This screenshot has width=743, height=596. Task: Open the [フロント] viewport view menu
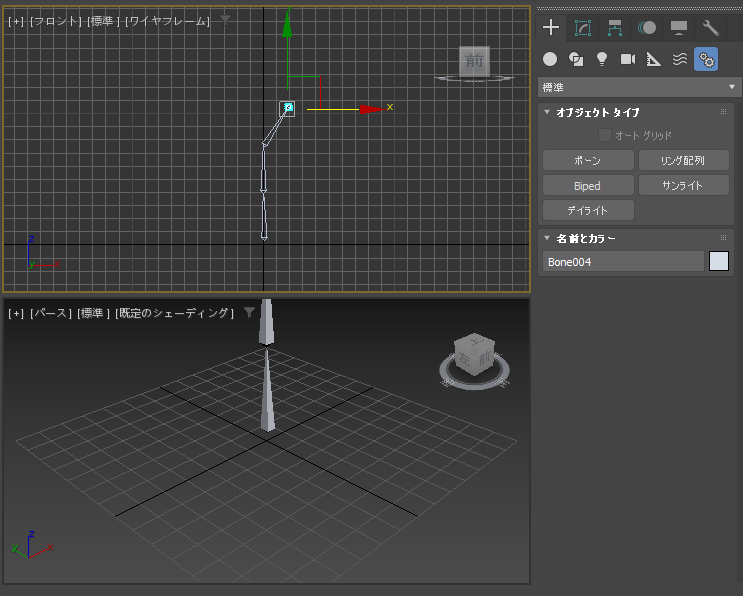coord(55,21)
